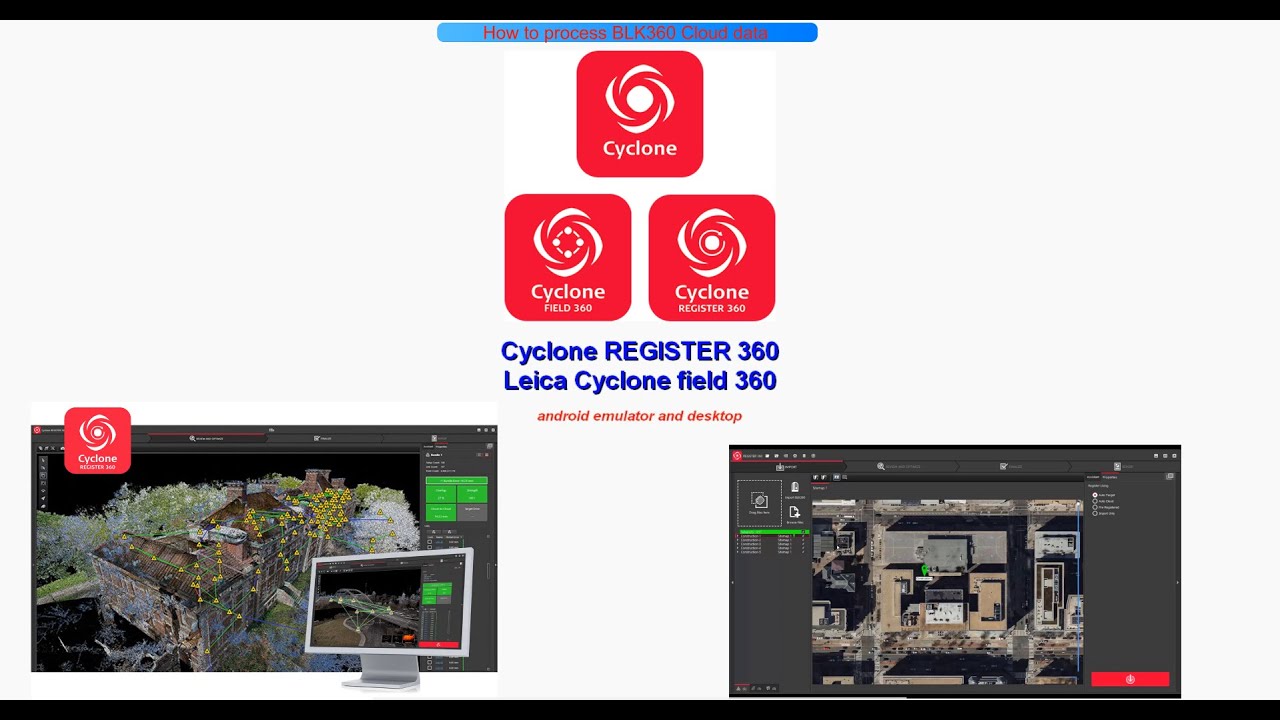Collapse the right panel arrow of the right window
The height and width of the screenshot is (720, 1280).
pyautogui.click(x=1177, y=582)
